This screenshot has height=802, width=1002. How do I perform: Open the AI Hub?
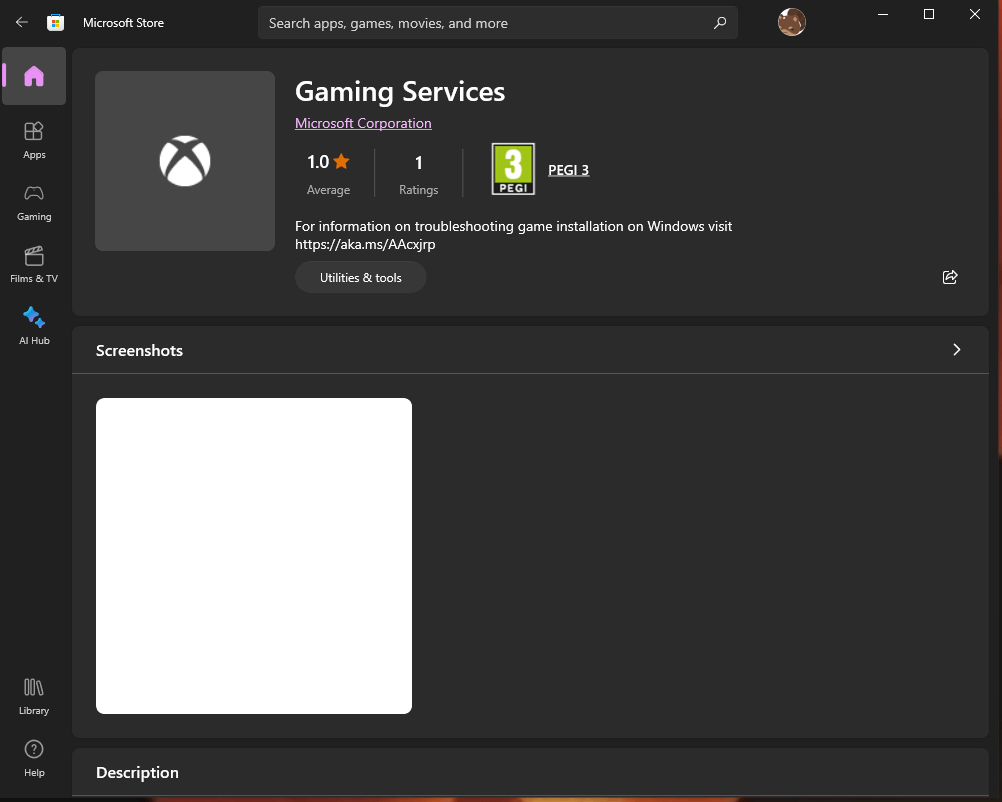[x=34, y=327]
